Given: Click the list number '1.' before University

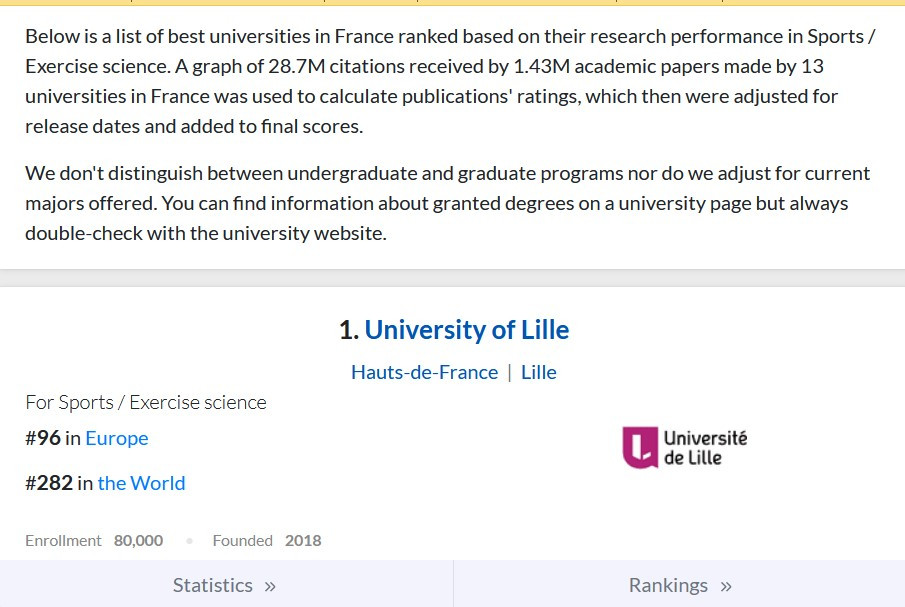Looking at the screenshot, I should click(x=348, y=330).
